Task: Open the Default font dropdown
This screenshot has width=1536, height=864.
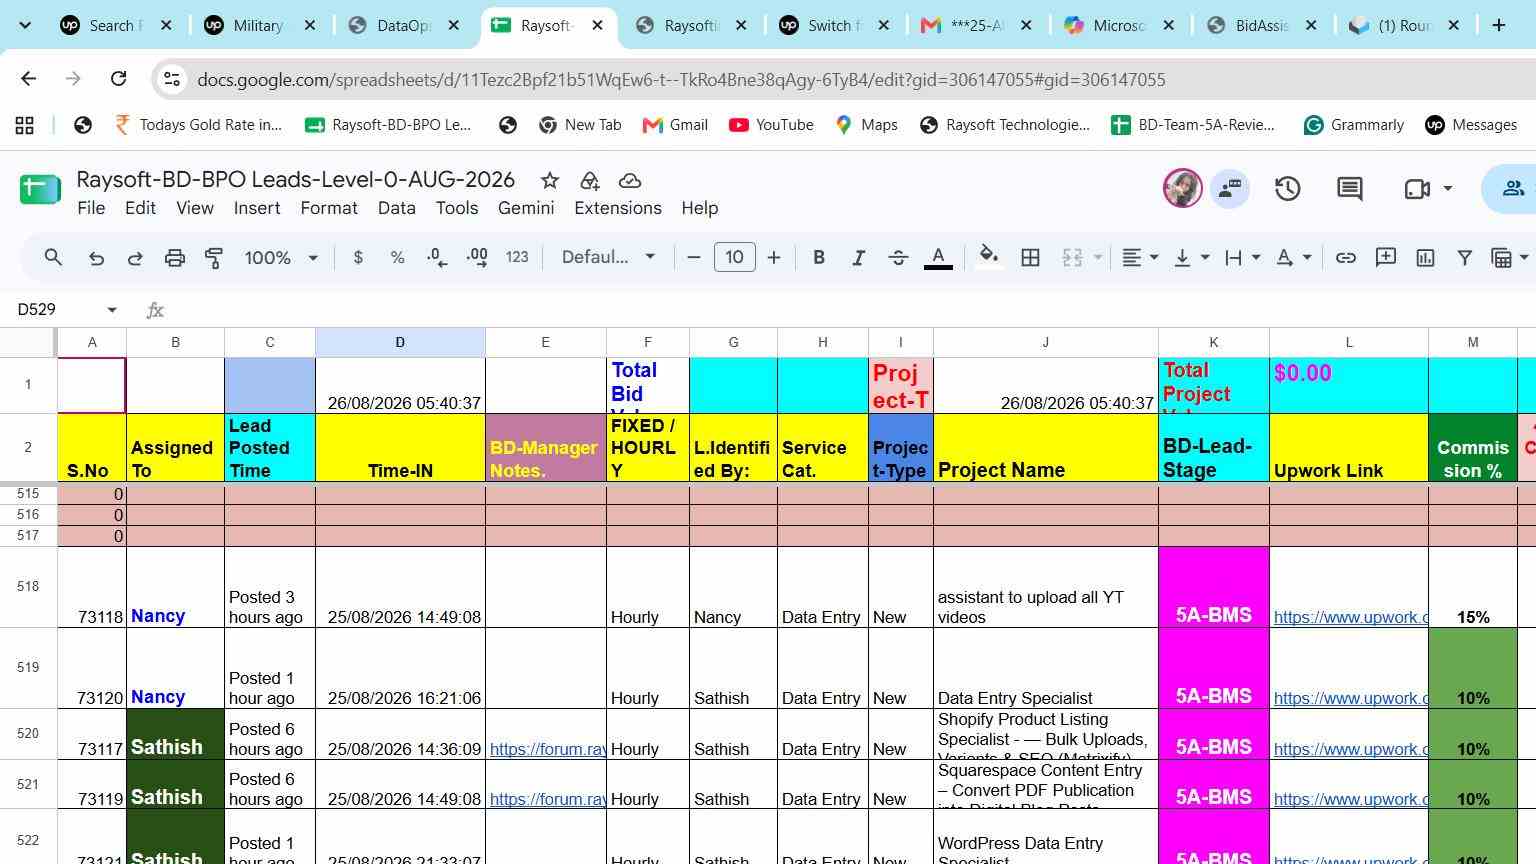Action: coord(608,258)
